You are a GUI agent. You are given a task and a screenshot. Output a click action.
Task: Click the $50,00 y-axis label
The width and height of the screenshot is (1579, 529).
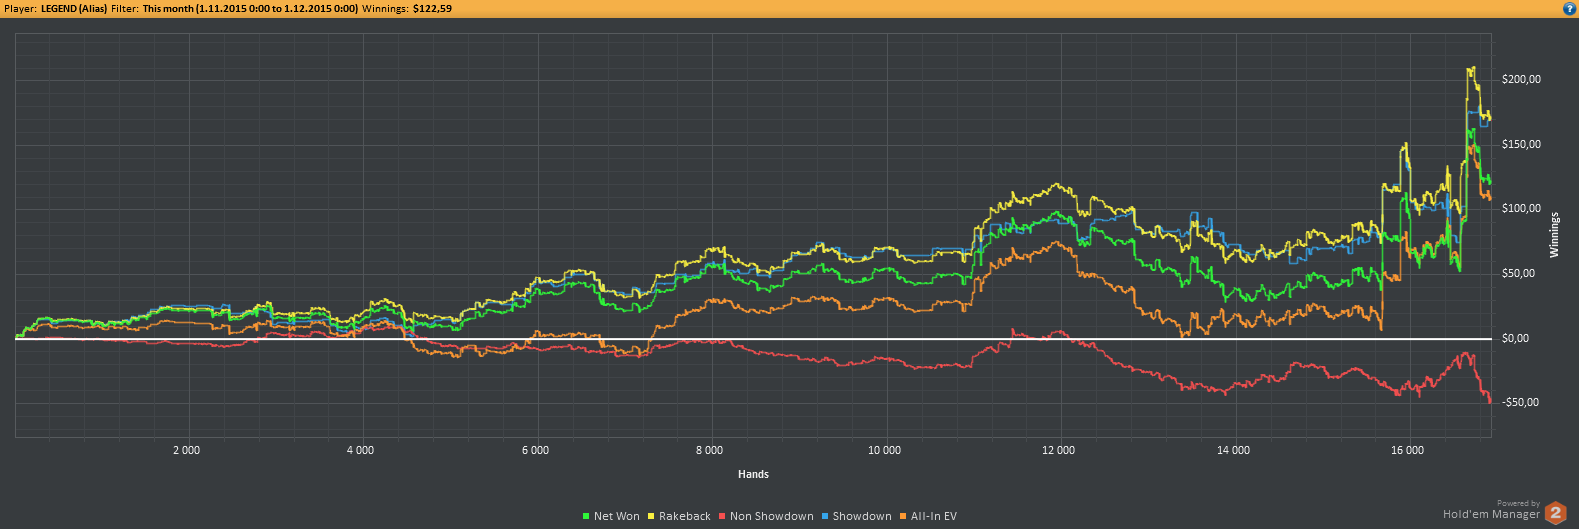pyautogui.click(x=1518, y=274)
